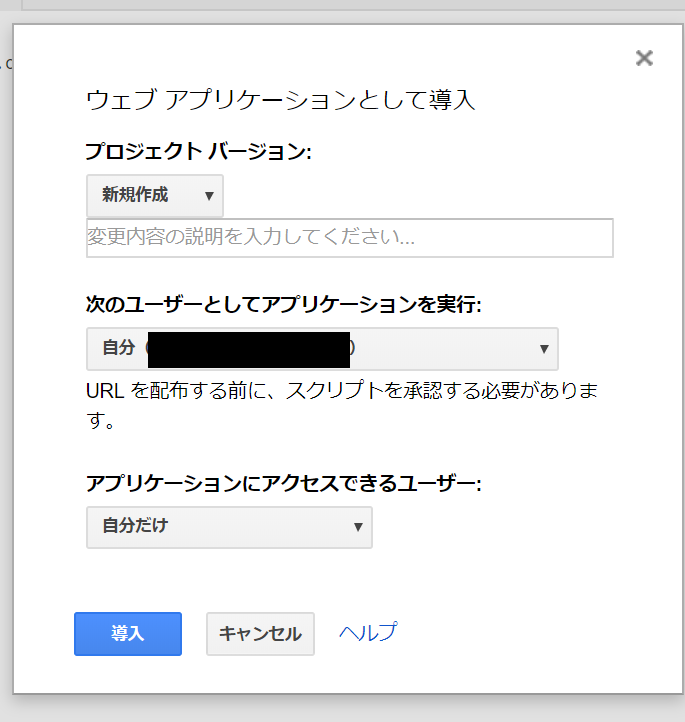Click the blue 導入 button
This screenshot has height=722, width=685.
[128, 634]
